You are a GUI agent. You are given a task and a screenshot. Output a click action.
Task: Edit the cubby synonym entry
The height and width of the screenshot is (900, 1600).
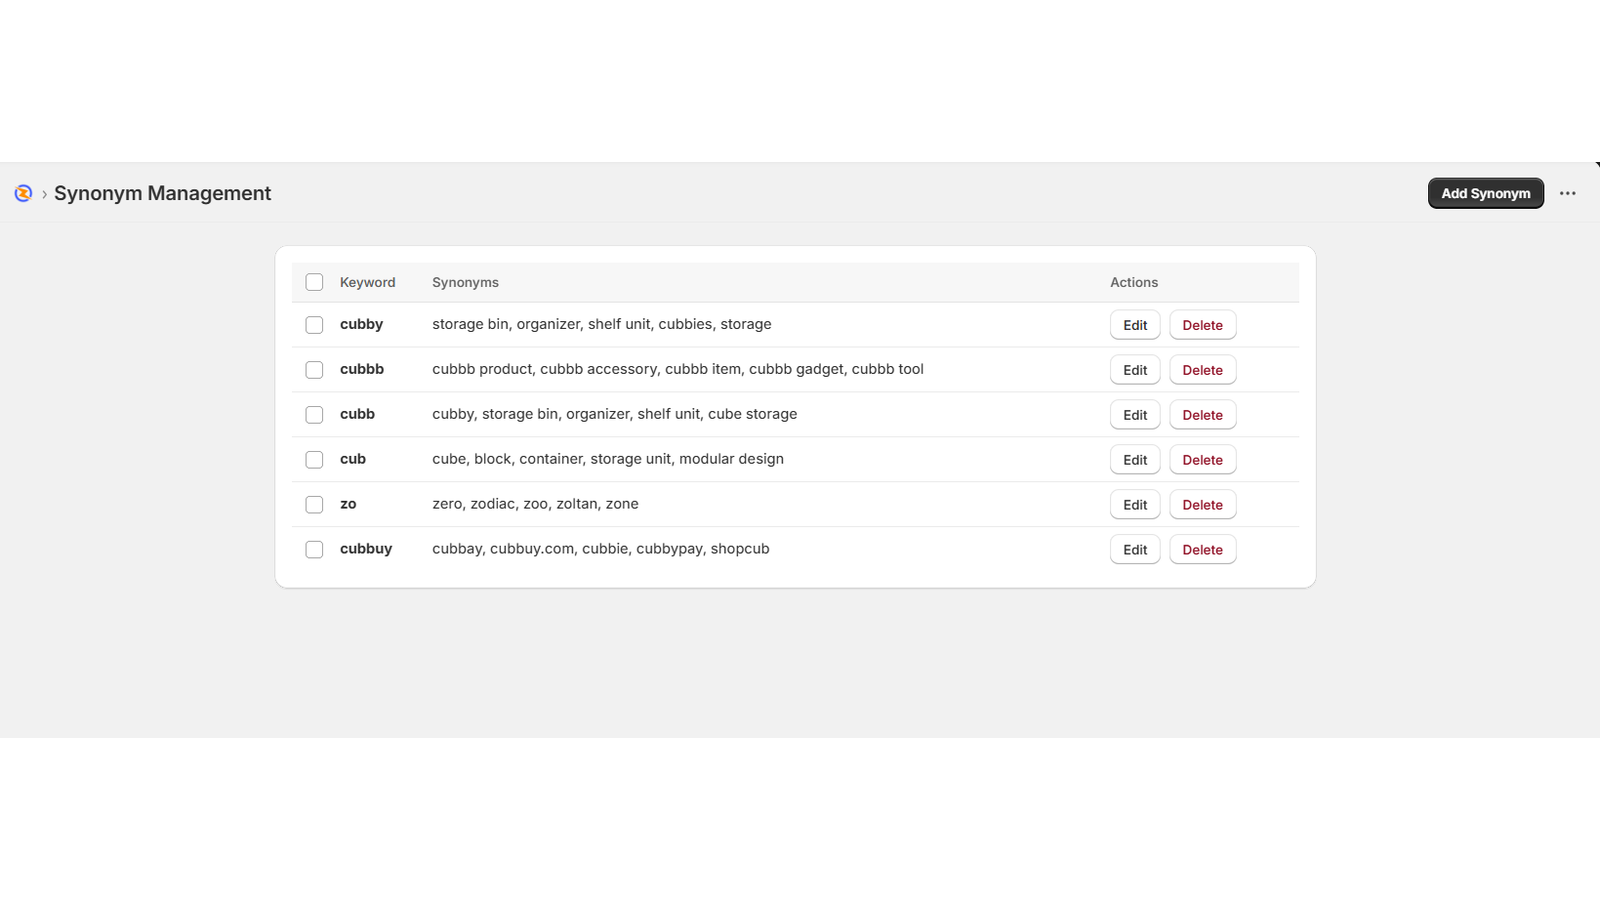pyautogui.click(x=1135, y=325)
